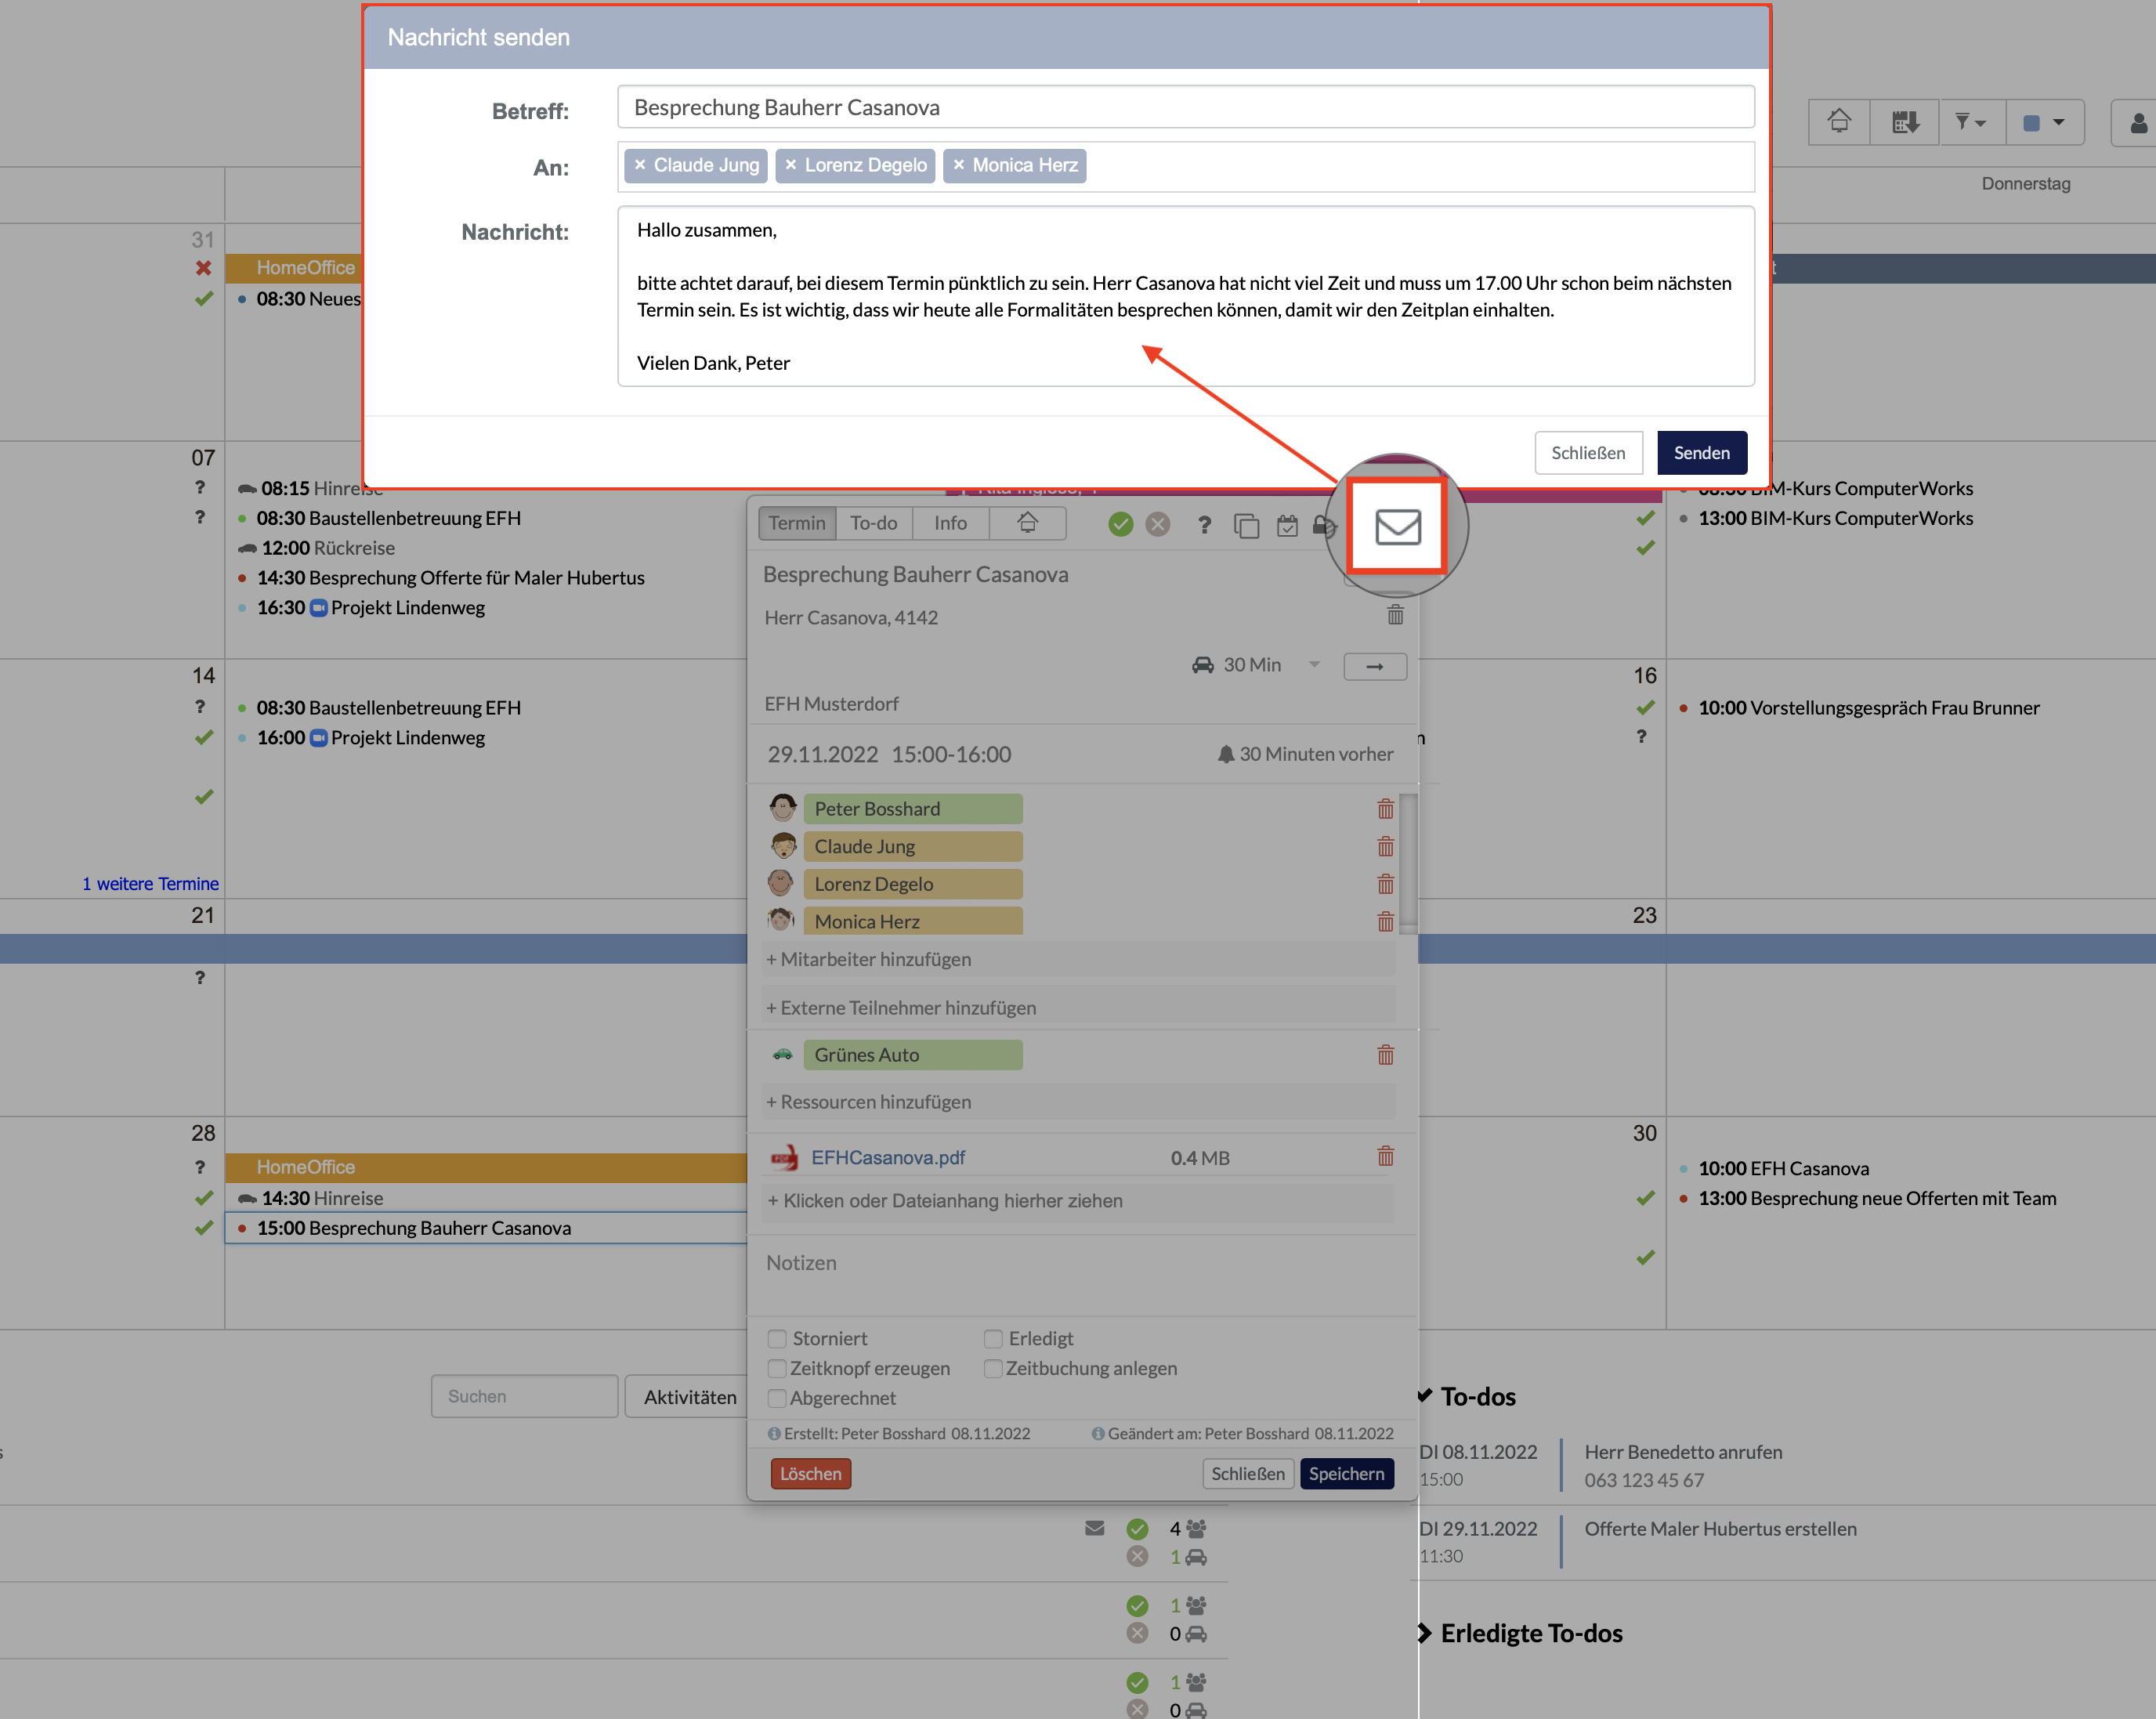Click the red X status icon on day 31
Image resolution: width=2156 pixels, height=1719 pixels.
[204, 268]
